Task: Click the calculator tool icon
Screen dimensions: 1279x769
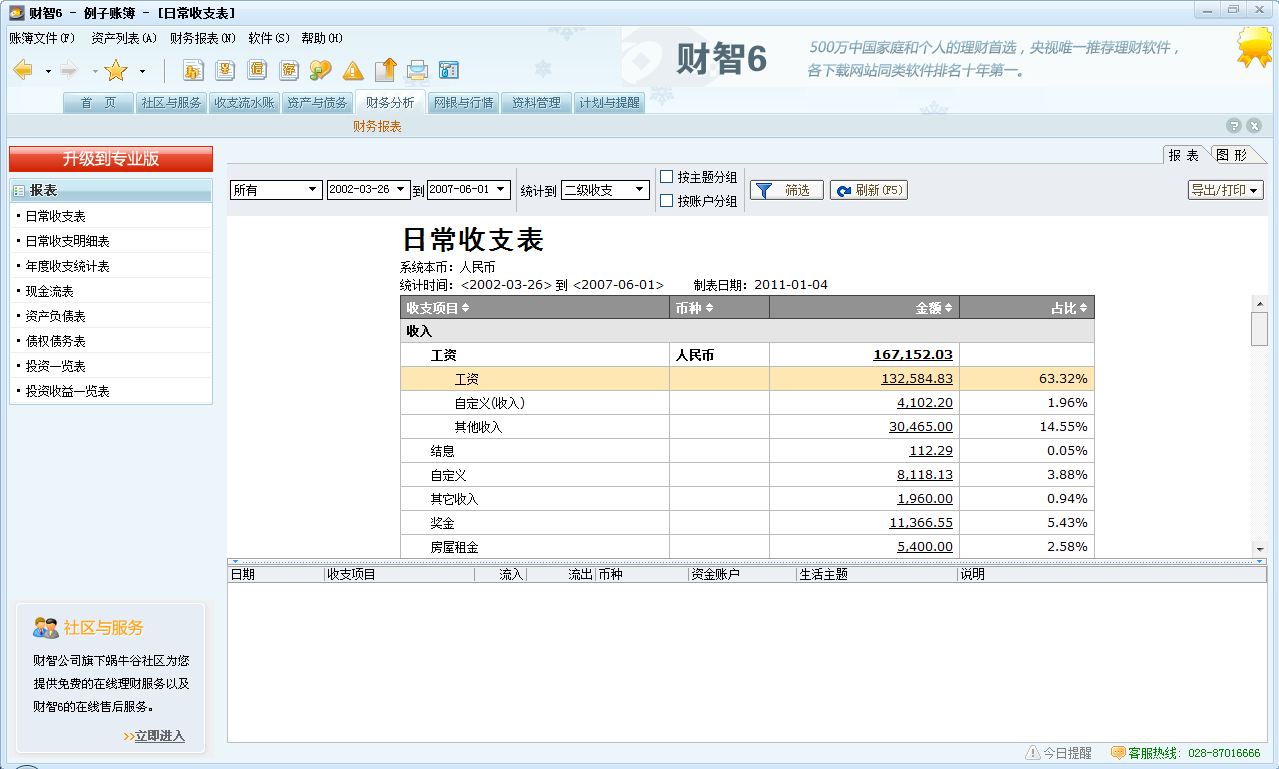Action: click(x=449, y=70)
